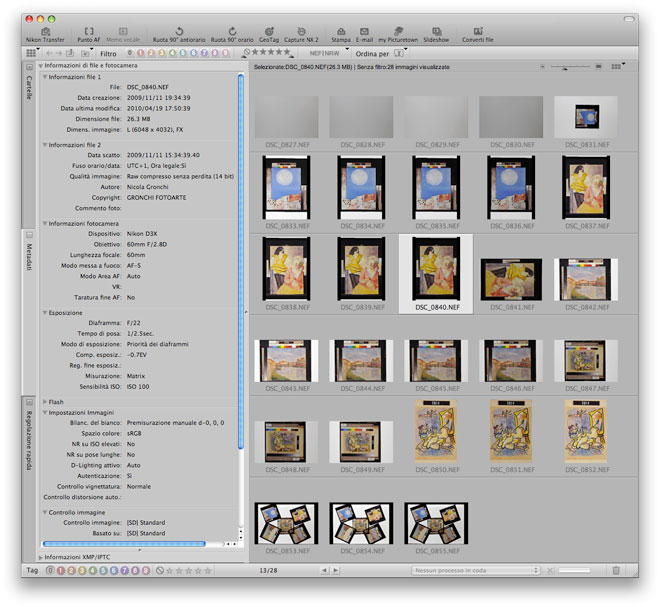Rotate image with Ruota 90° antiorario
This screenshot has width=660, height=607.
pos(179,35)
